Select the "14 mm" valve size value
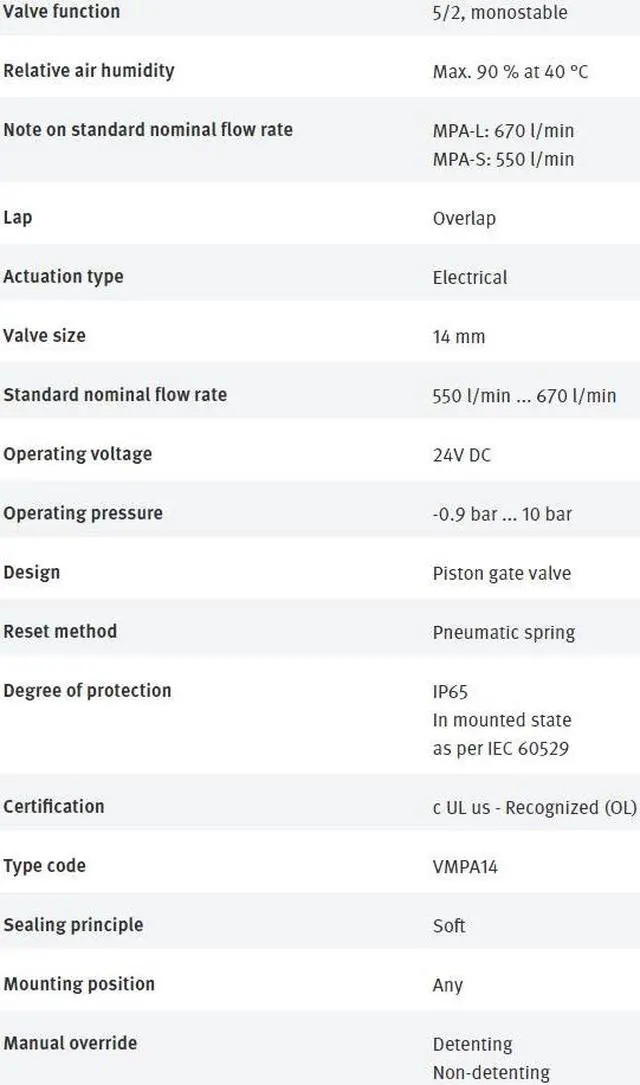 458,337
